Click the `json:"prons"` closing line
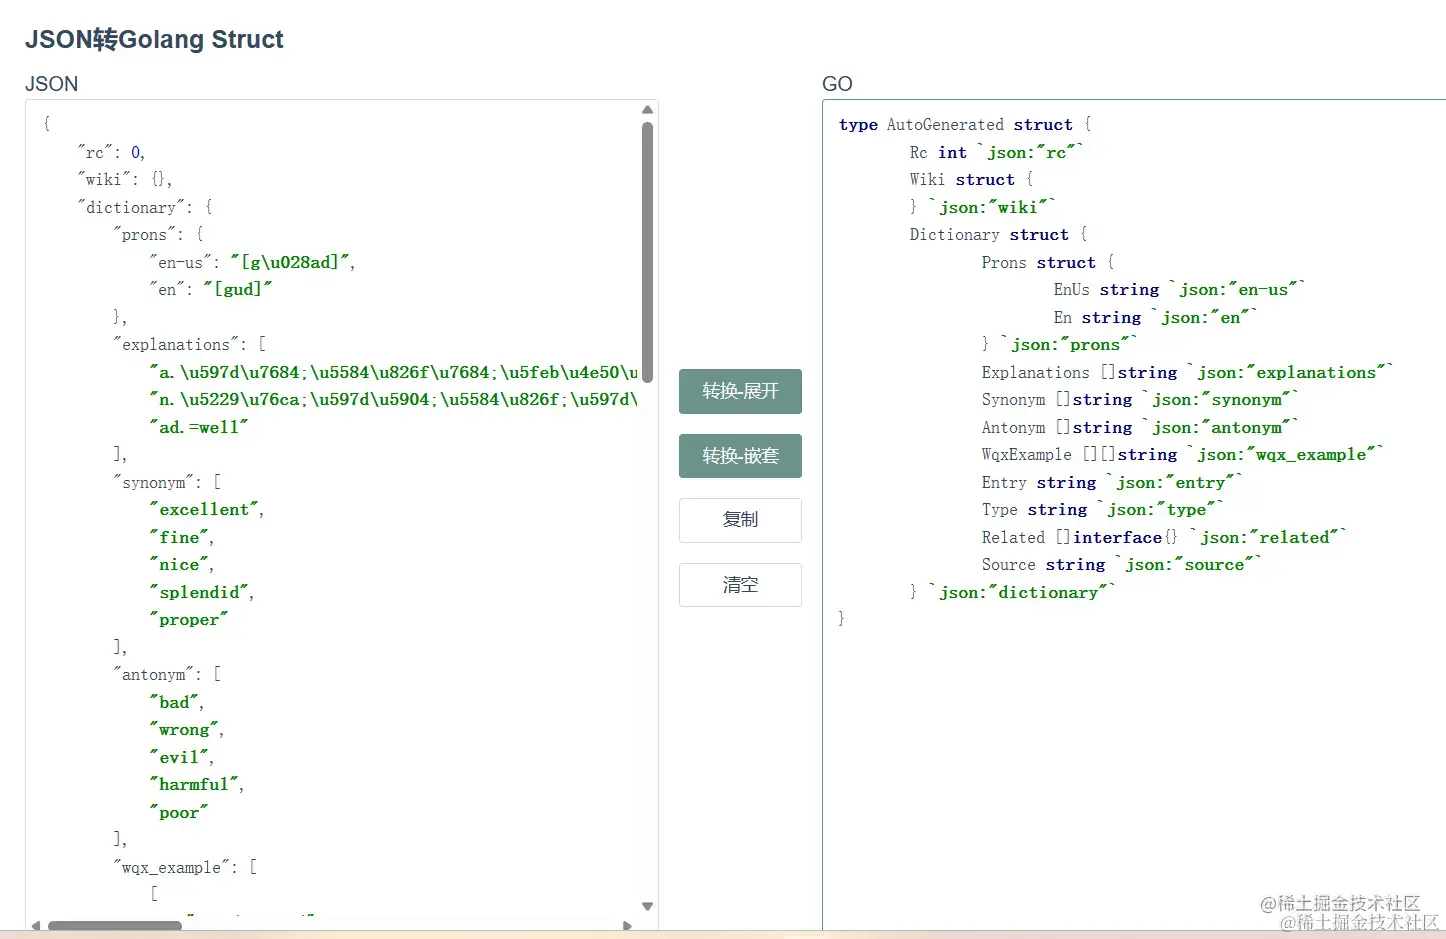 pos(1060,345)
